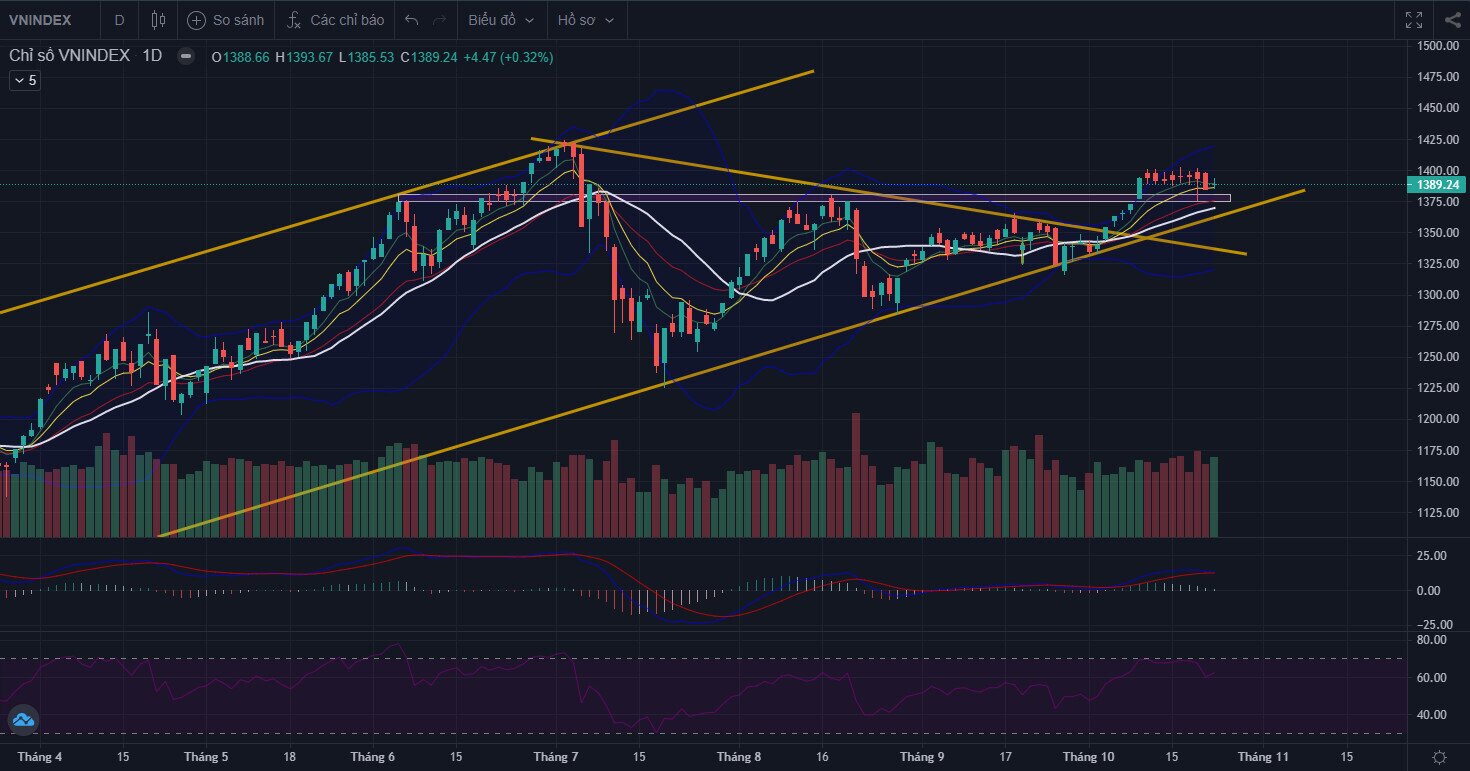Image resolution: width=1470 pixels, height=771 pixels.
Task: Click the cloud logo icon in the RSI pane
Action: [x=22, y=719]
